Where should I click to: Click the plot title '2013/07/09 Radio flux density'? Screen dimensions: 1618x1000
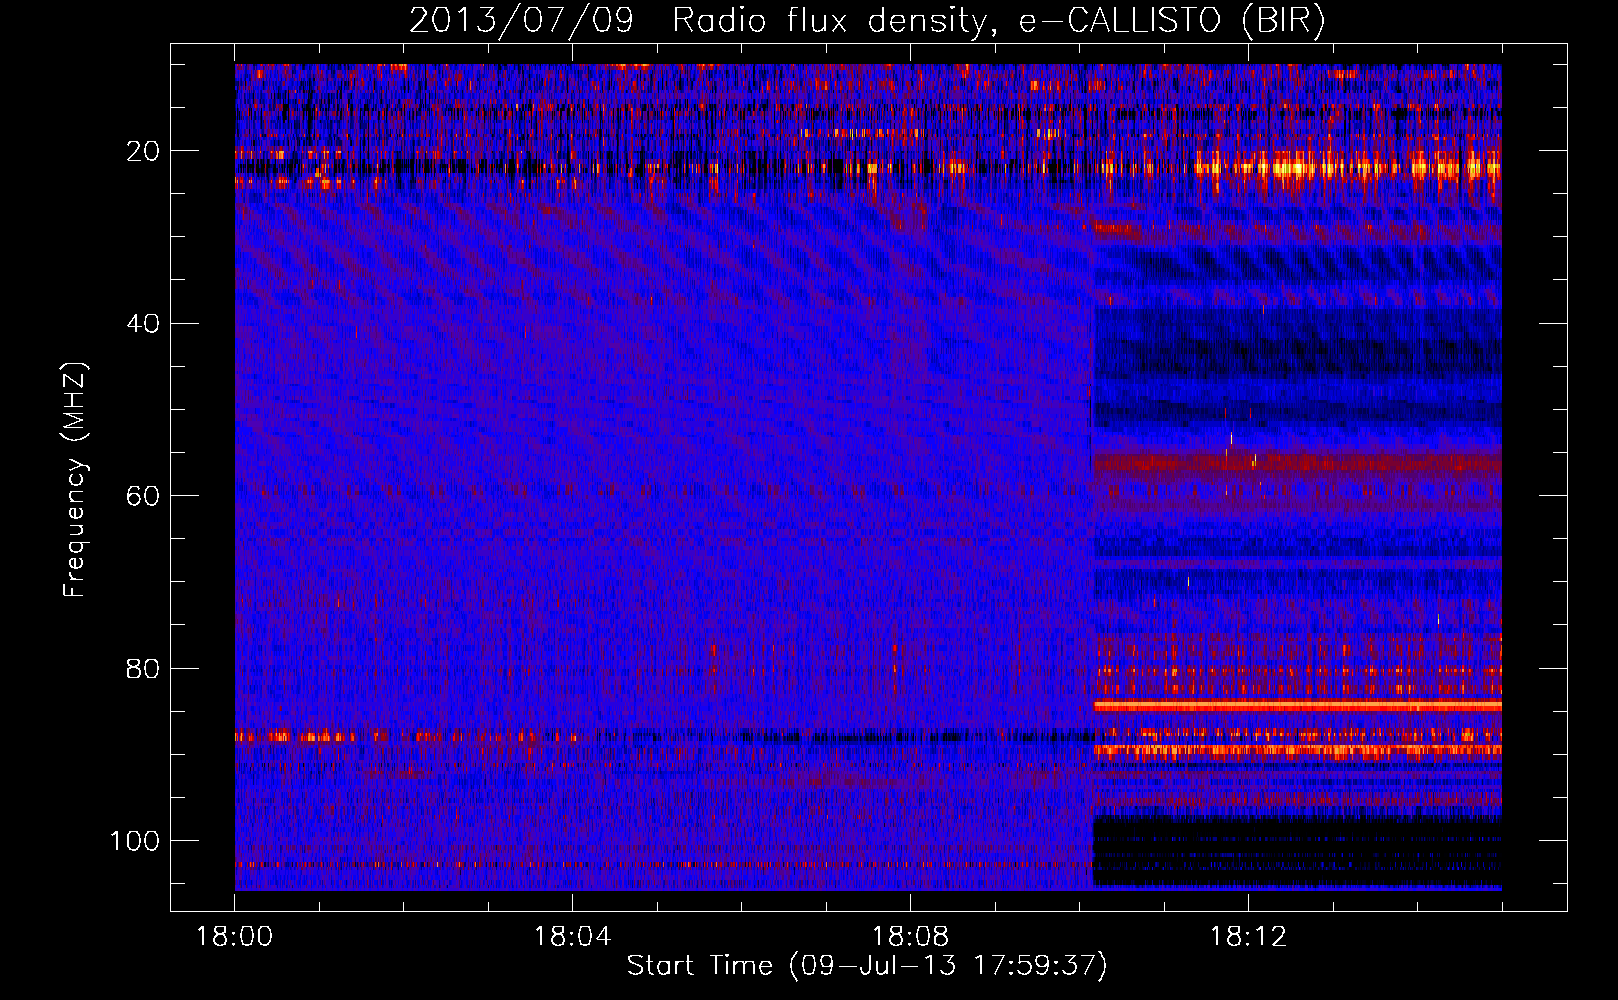[867, 21]
